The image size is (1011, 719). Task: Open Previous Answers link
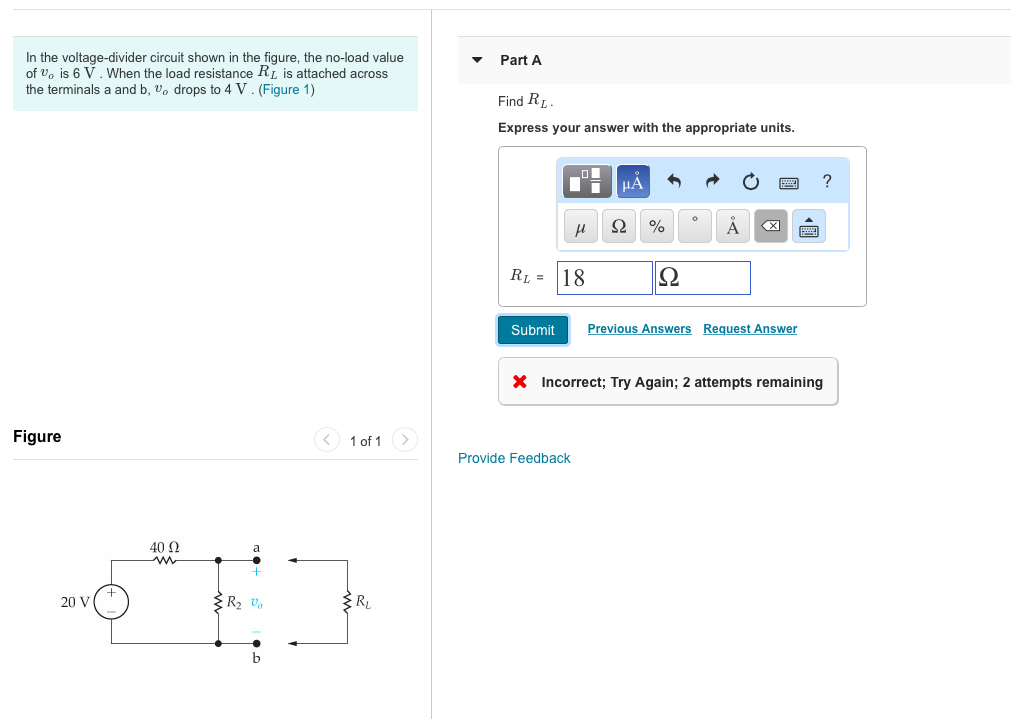coord(639,329)
